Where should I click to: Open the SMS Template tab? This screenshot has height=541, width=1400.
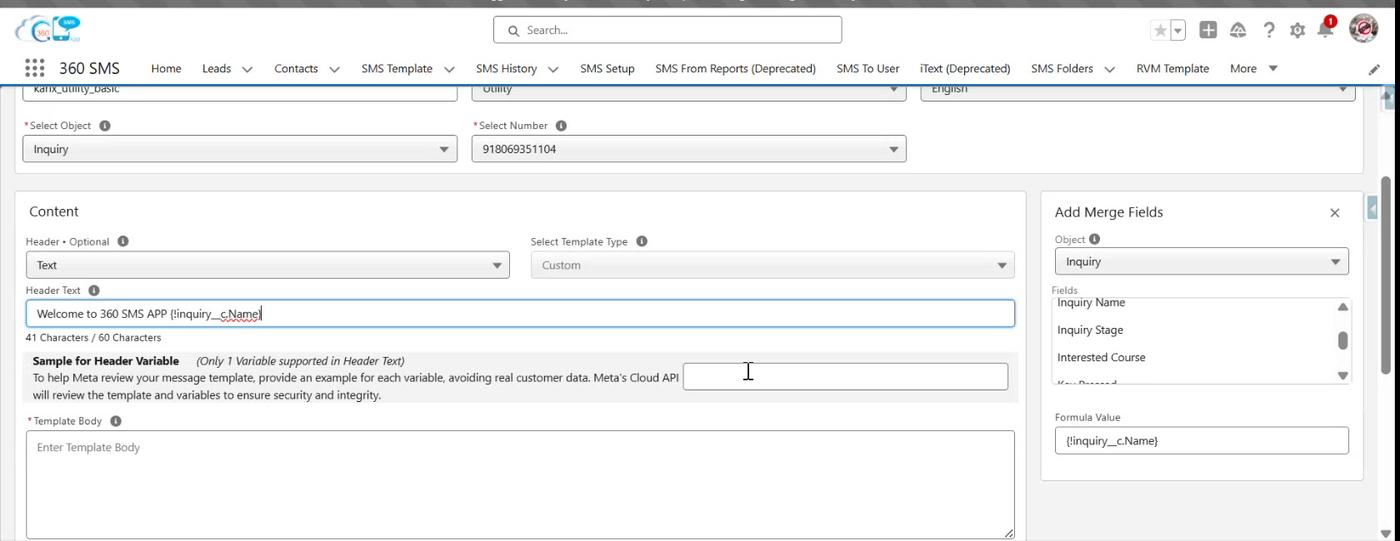click(397, 69)
